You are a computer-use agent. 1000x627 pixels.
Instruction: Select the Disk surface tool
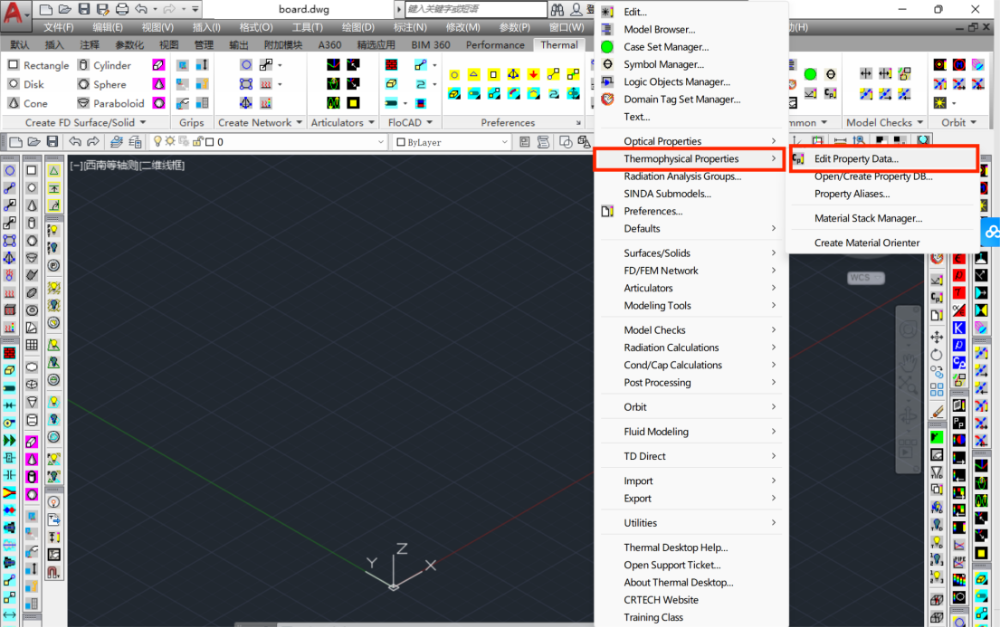click(26, 84)
